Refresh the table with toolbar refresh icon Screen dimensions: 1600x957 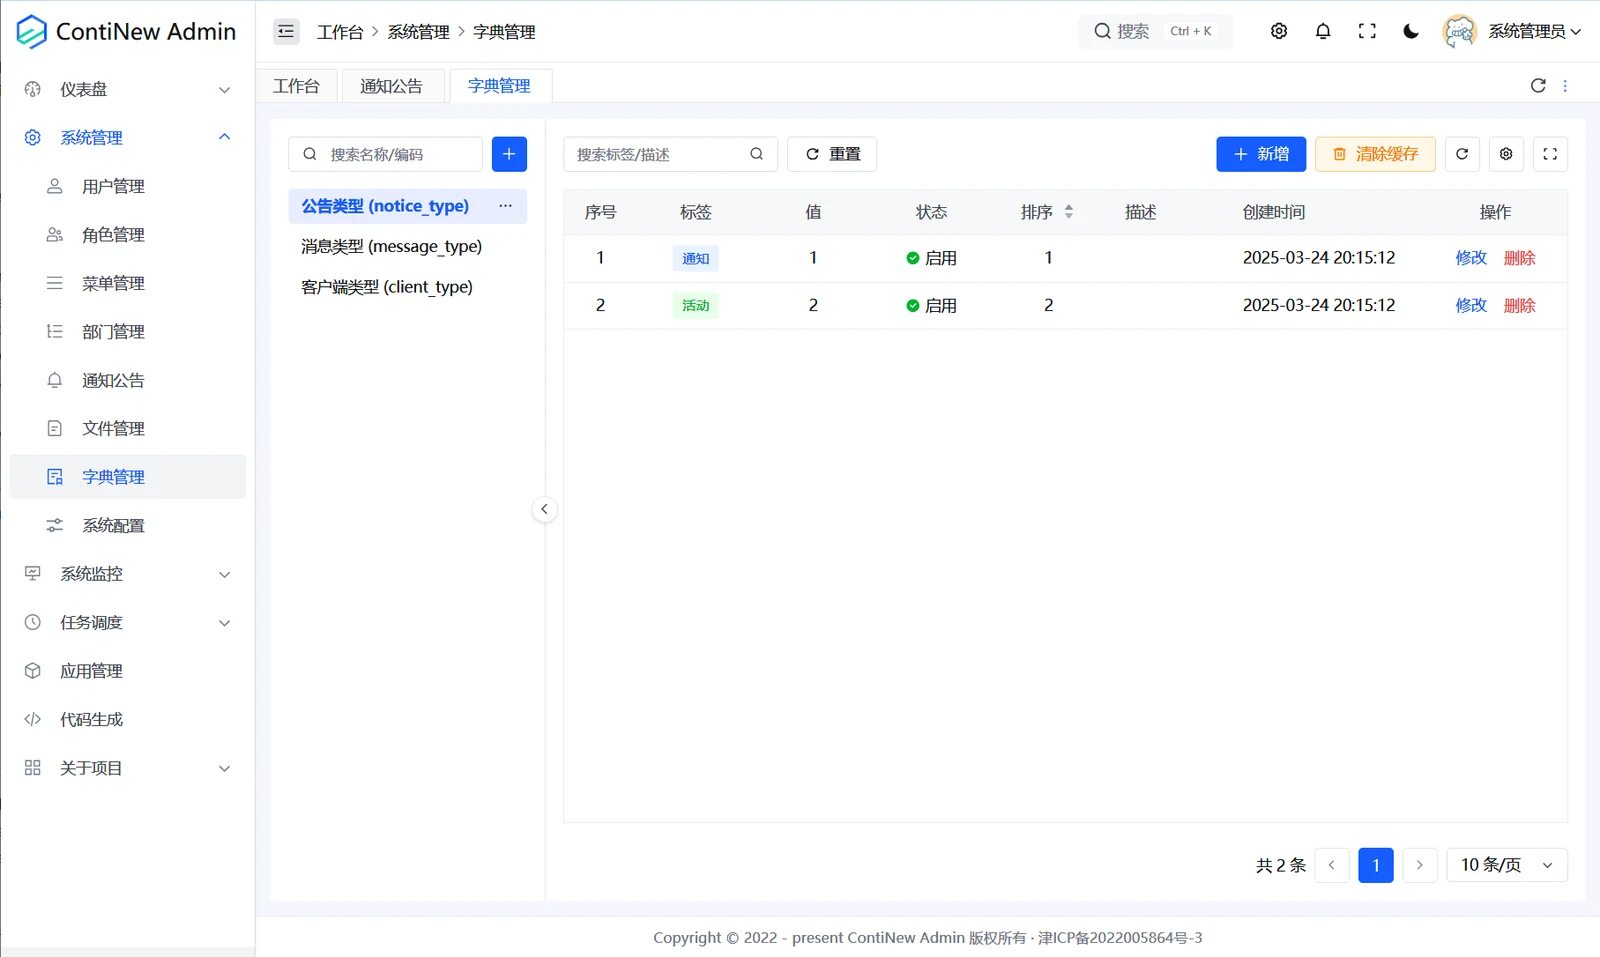point(1462,154)
